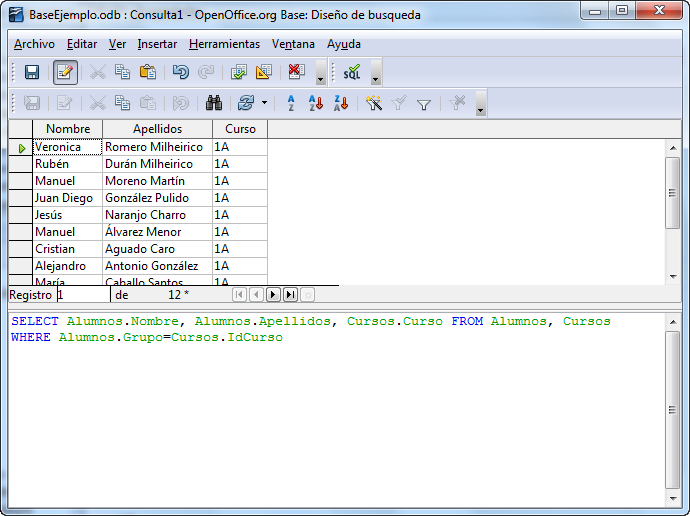Click cell 'Cristian'

pos(68,249)
